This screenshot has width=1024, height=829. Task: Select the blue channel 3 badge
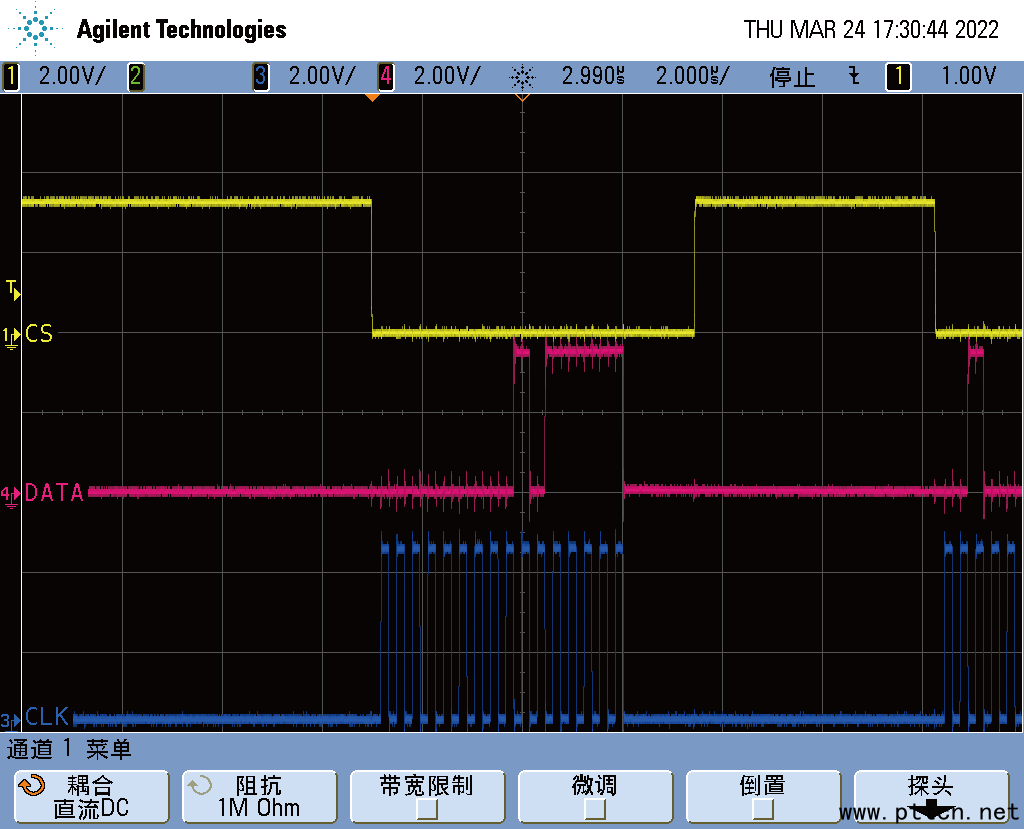260,76
